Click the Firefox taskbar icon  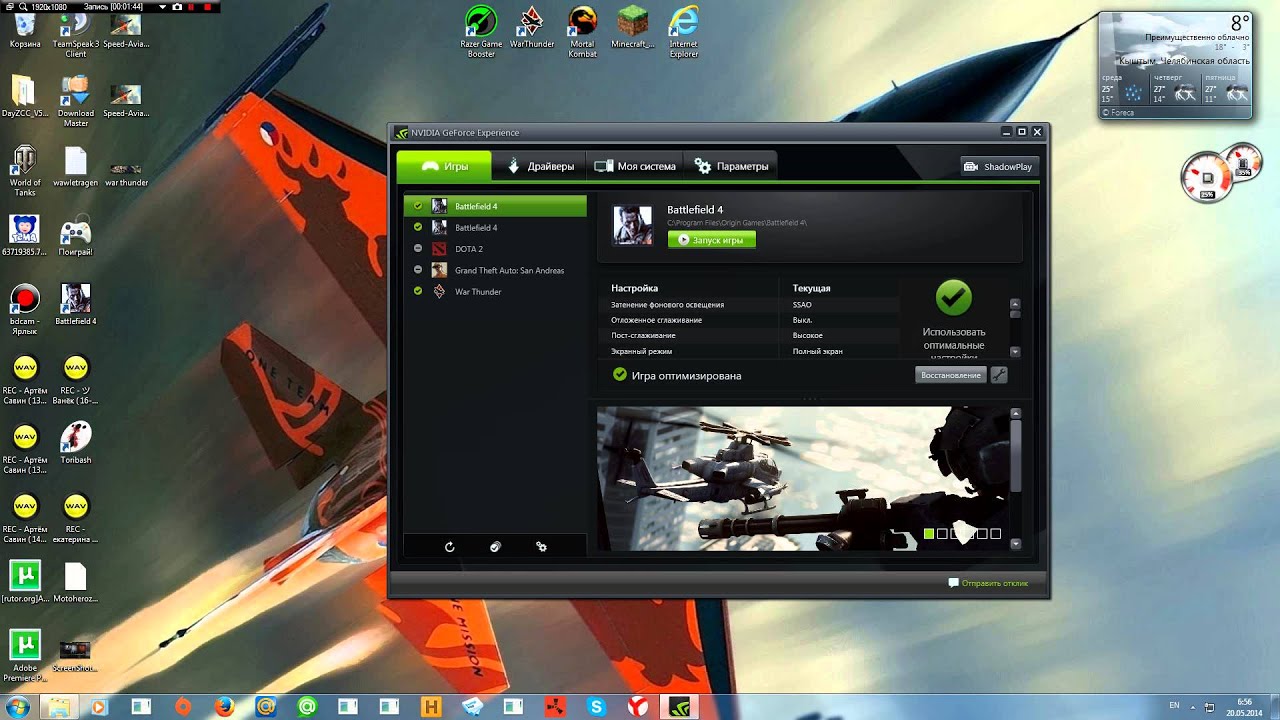coord(224,707)
